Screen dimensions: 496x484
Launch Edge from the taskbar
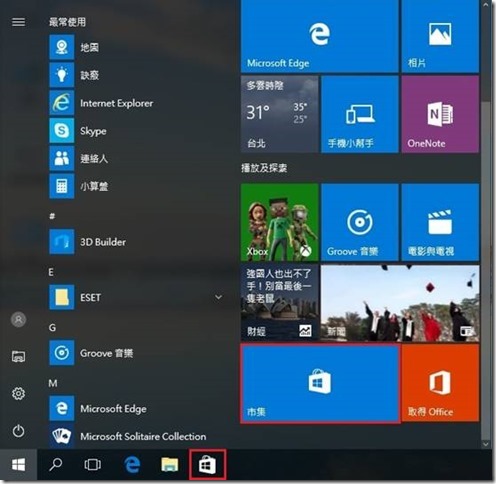pyautogui.click(x=132, y=464)
